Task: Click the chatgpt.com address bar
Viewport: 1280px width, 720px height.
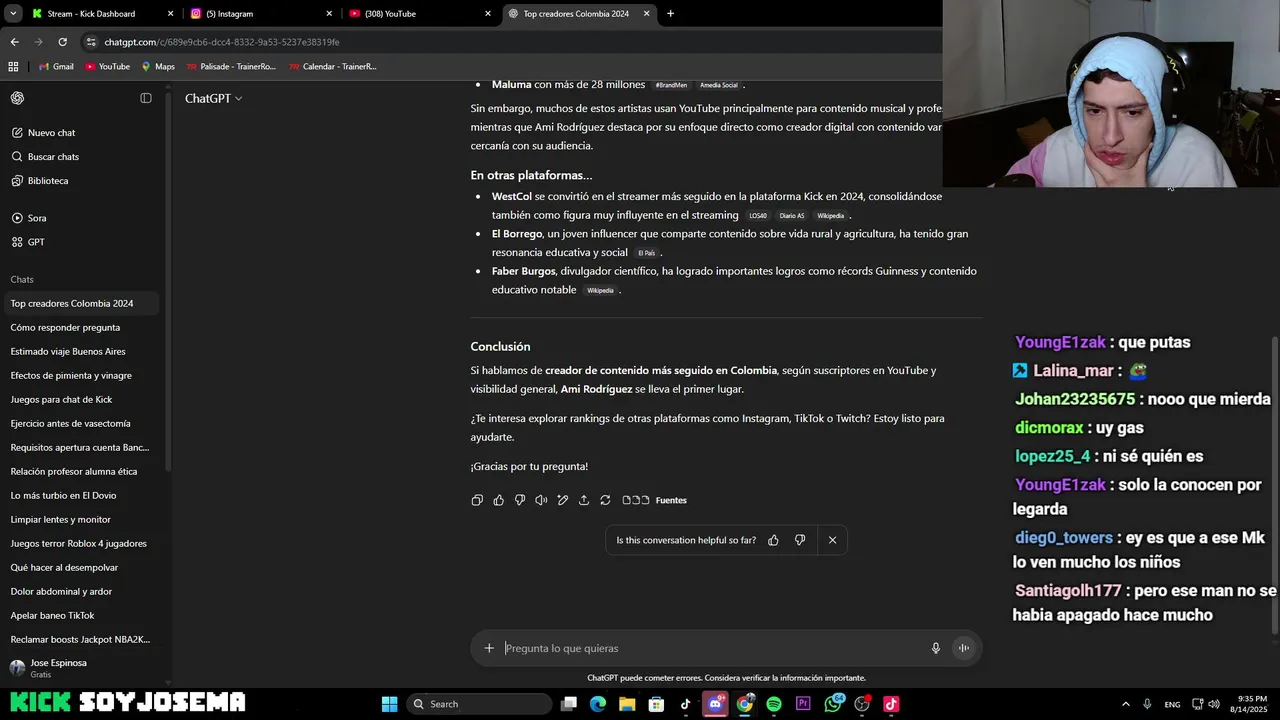Action: tap(510, 42)
